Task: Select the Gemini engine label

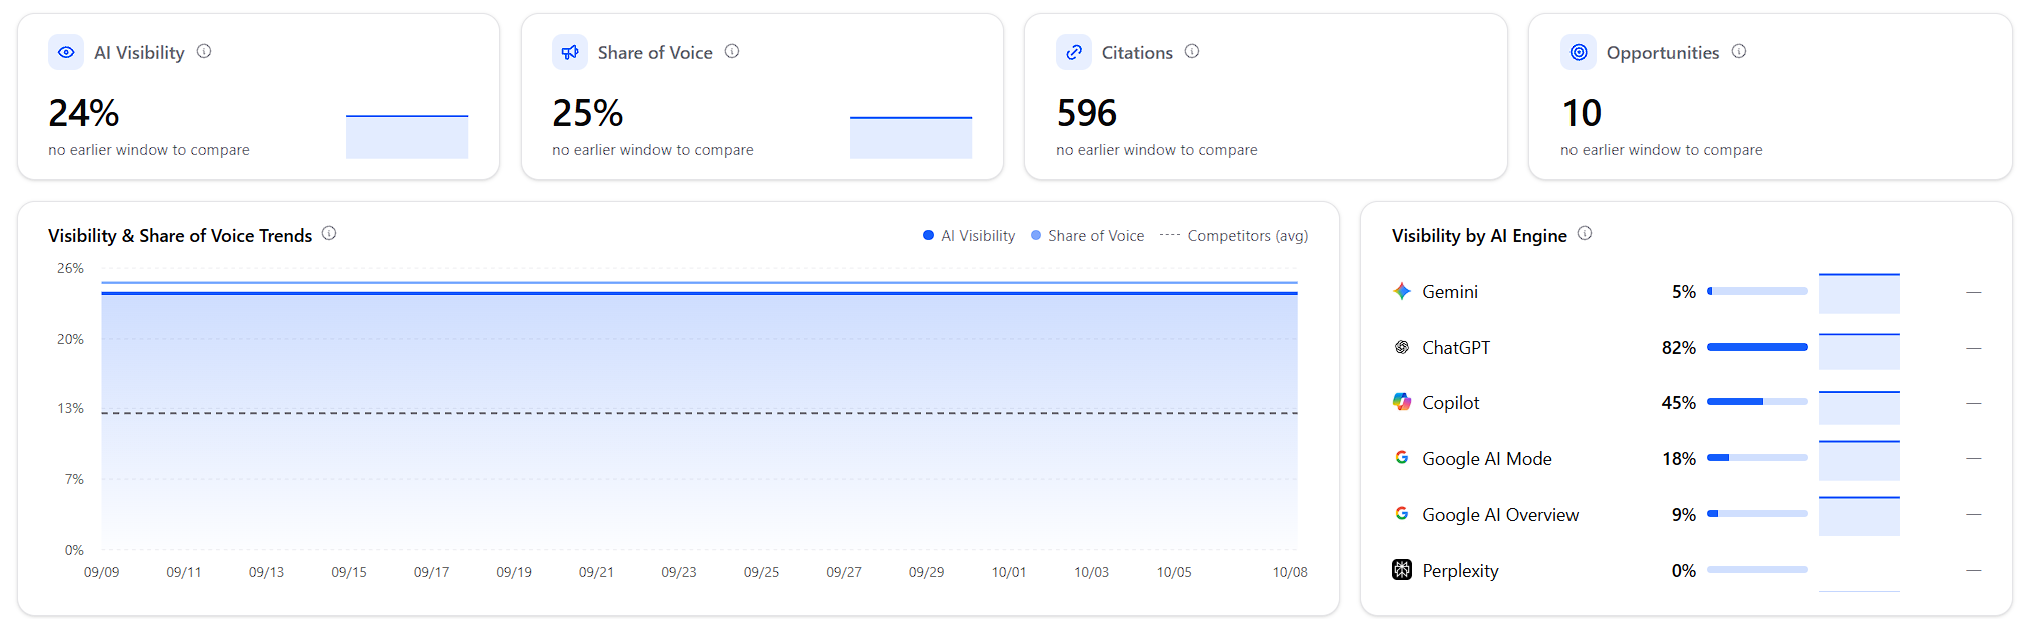Action: point(1450,291)
